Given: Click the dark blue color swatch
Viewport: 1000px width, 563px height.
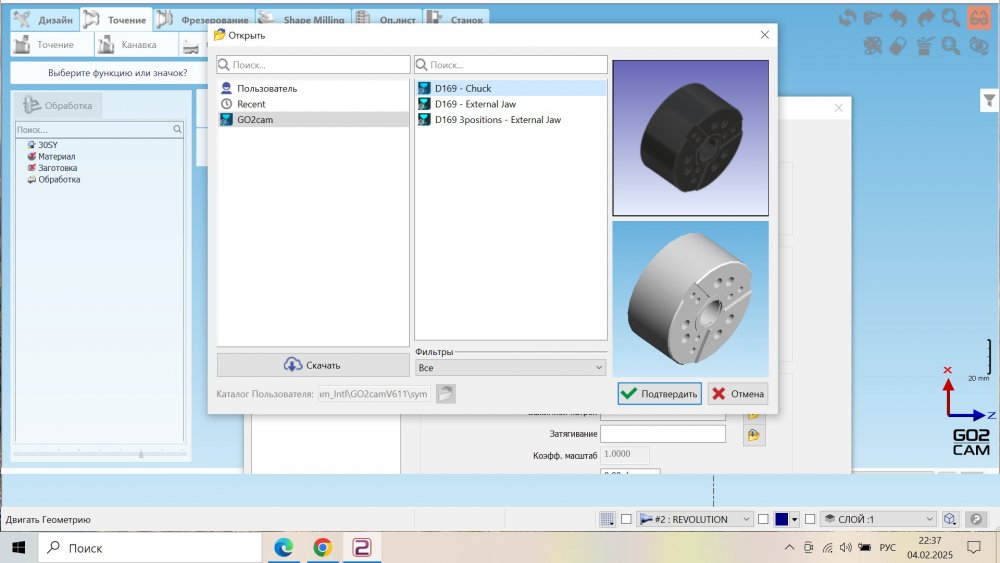Looking at the screenshot, I should 781,519.
